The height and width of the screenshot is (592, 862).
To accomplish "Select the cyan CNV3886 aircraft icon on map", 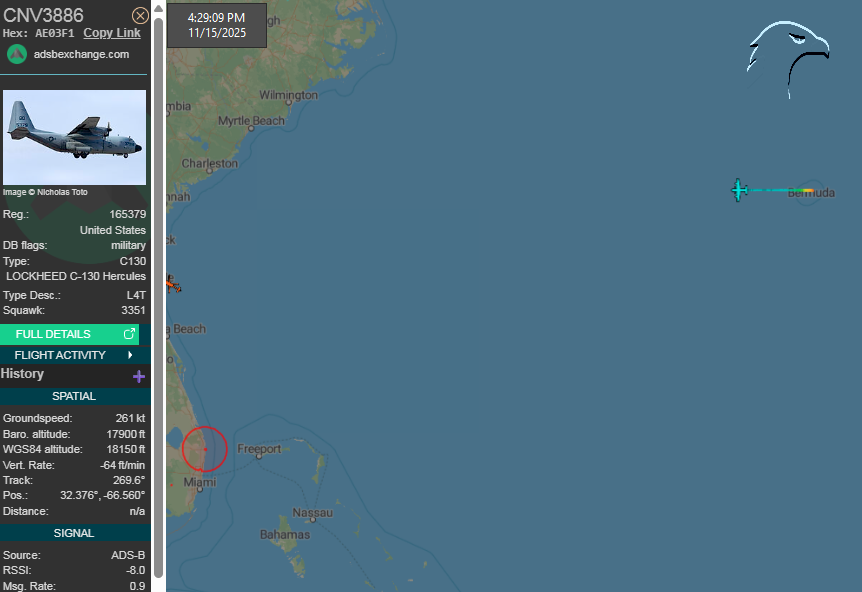I will (739, 190).
